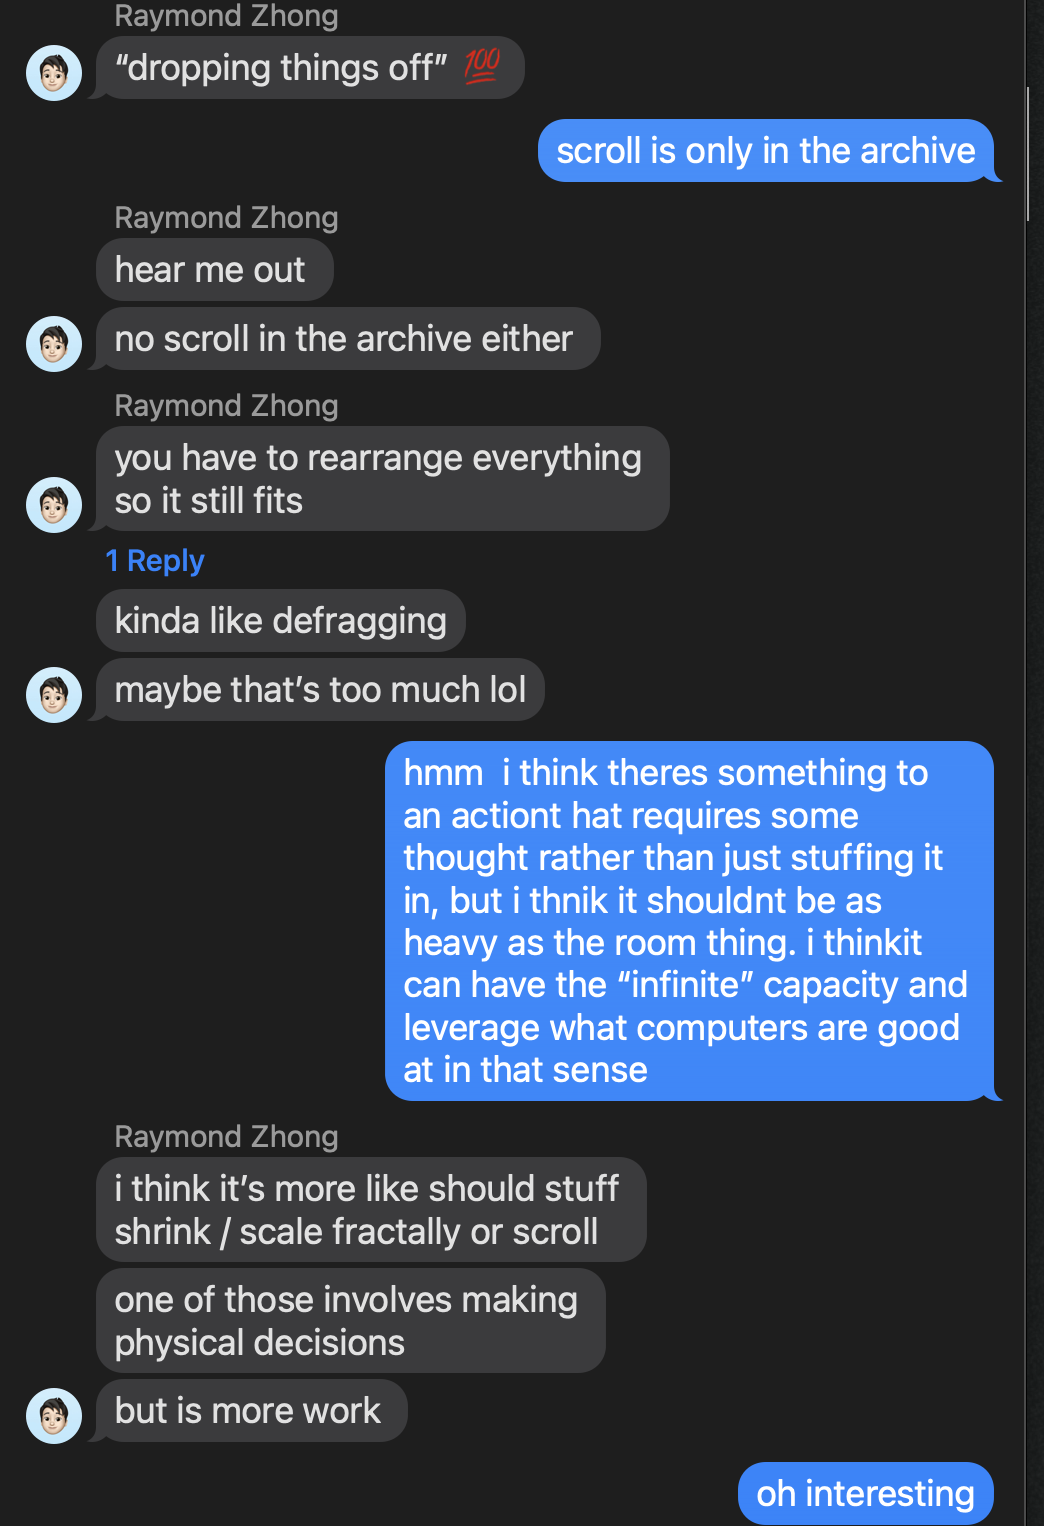This screenshot has width=1044, height=1526.
Task: Select the "one of those involves making physical decisions" bubble
Action: 350,1321
